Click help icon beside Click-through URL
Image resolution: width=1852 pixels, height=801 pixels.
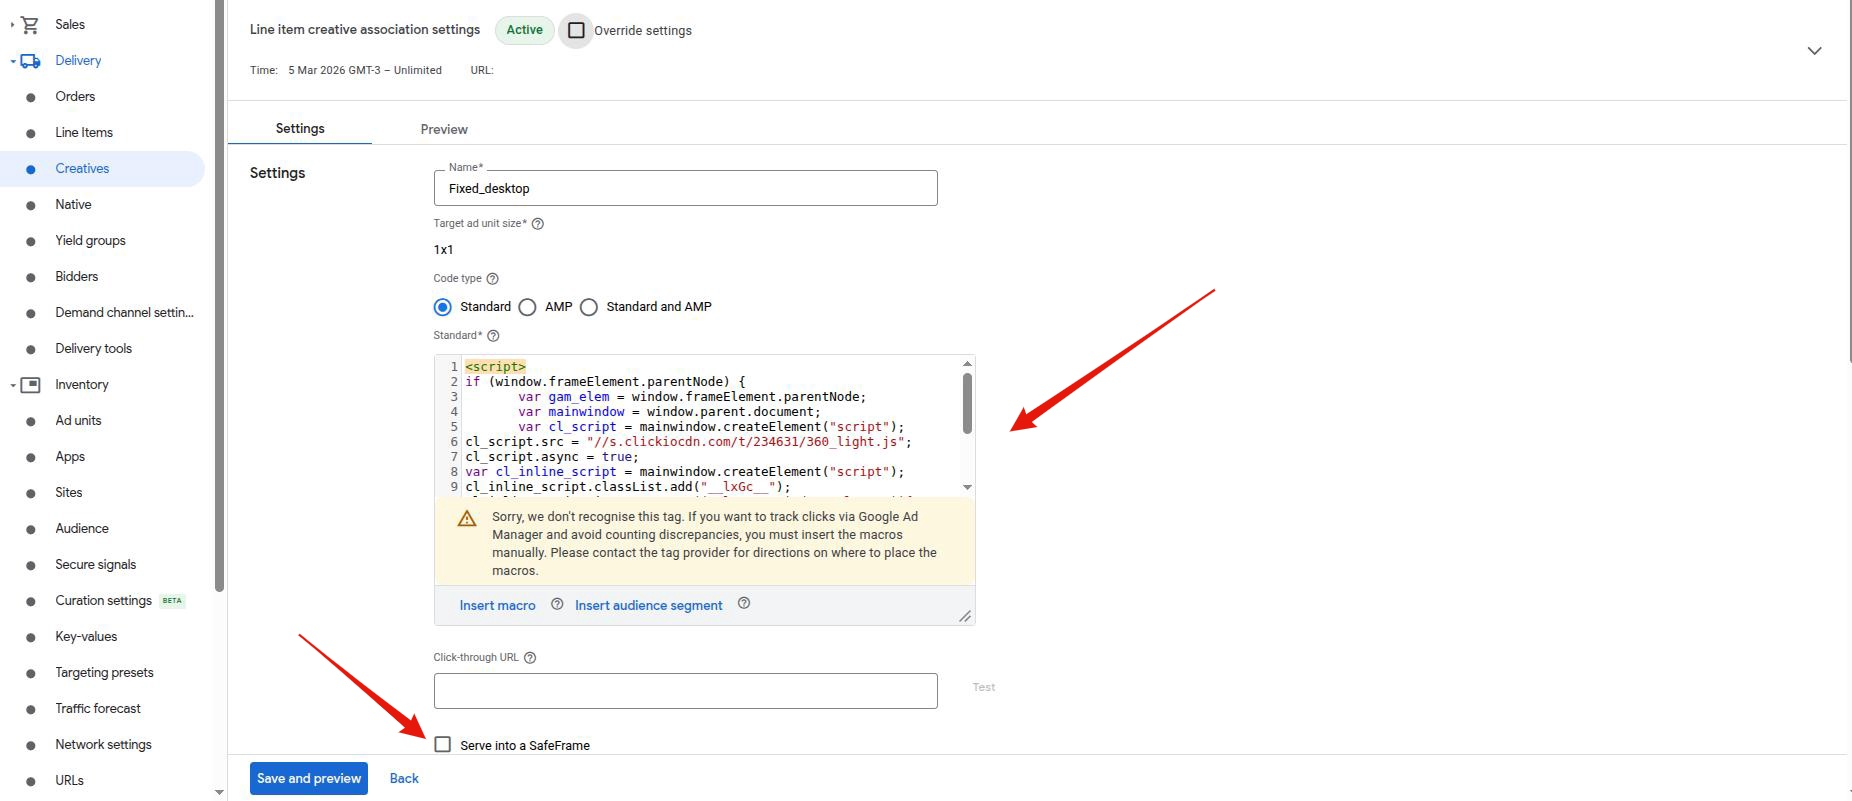530,658
